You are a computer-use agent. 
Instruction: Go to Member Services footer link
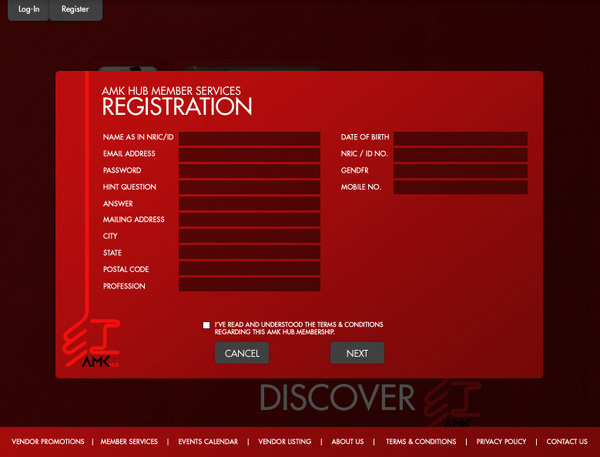click(129, 441)
